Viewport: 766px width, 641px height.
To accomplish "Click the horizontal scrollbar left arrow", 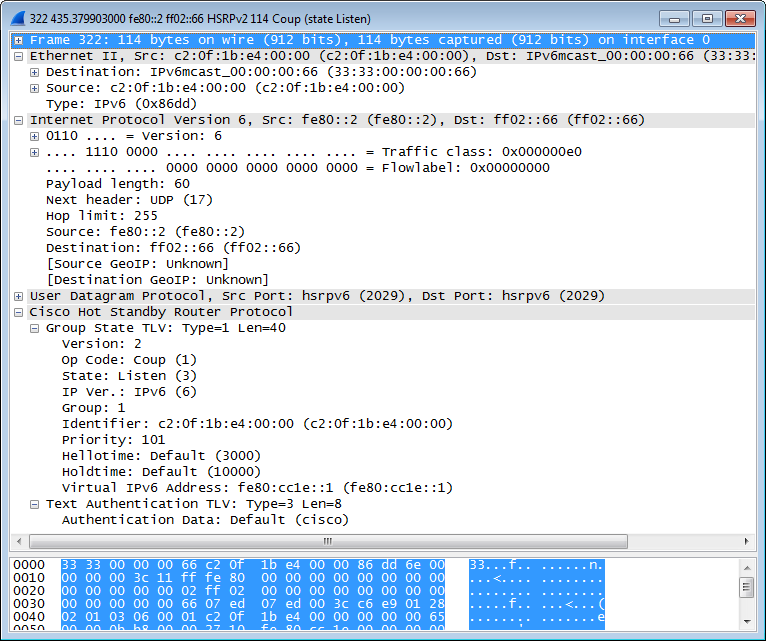I will pyautogui.click(x=19, y=541).
